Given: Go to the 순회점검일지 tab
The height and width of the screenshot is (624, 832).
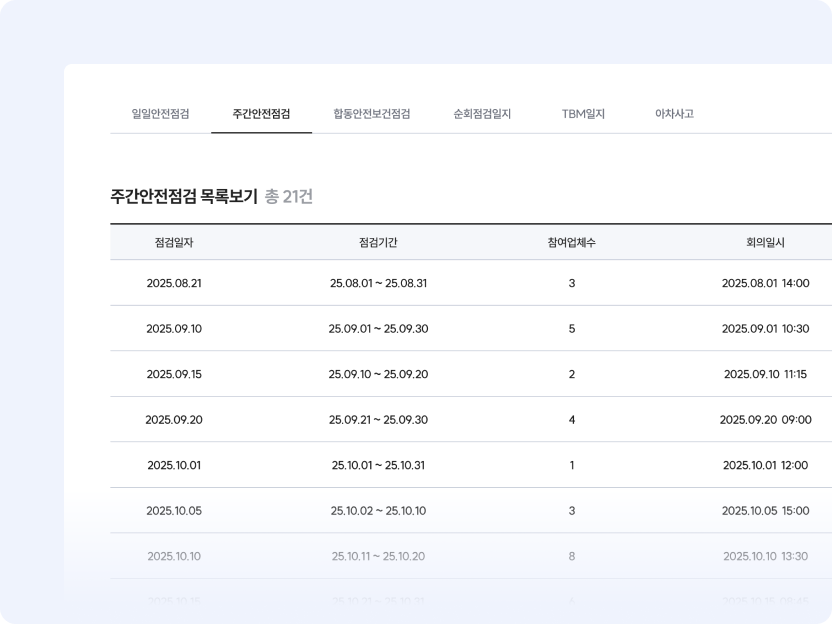Looking at the screenshot, I should [482, 114].
